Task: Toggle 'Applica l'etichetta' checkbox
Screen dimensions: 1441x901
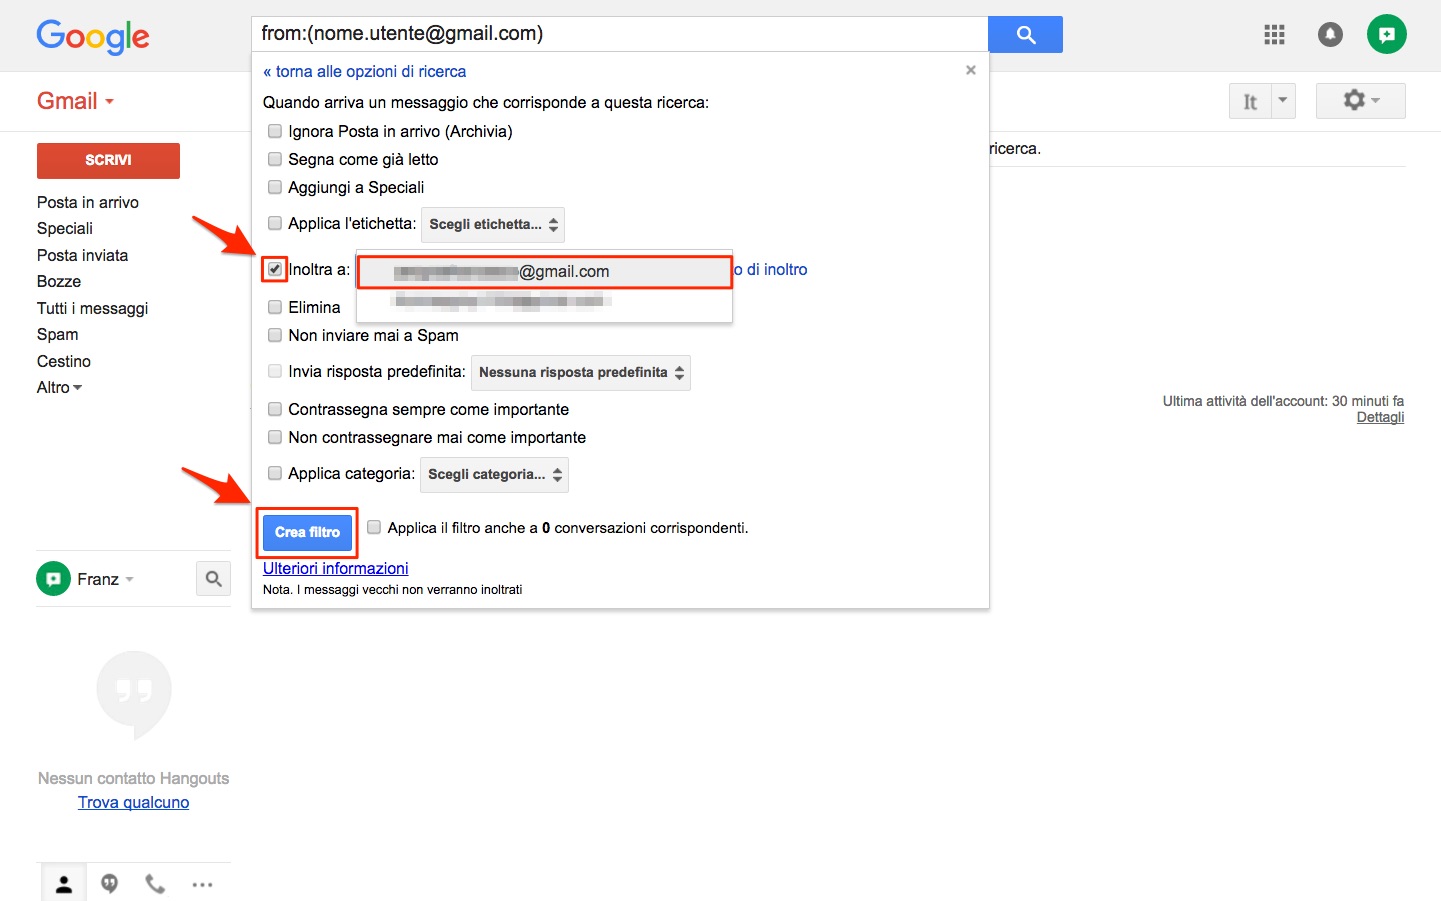Action: click(275, 223)
